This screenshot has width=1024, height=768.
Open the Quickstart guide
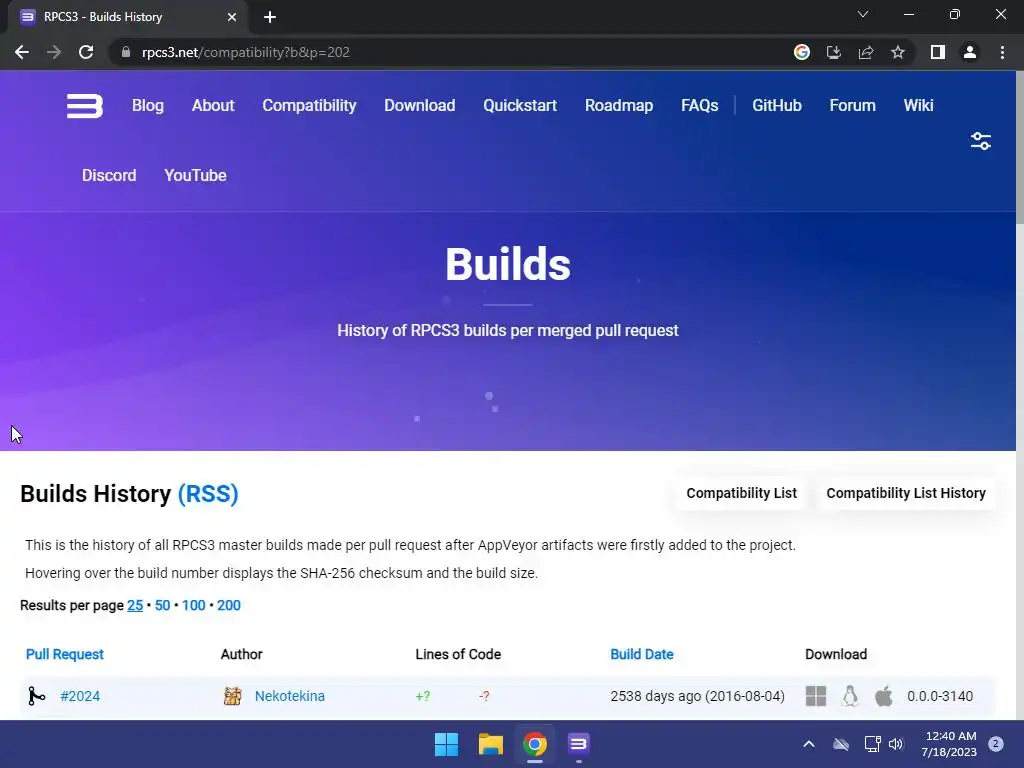click(520, 106)
